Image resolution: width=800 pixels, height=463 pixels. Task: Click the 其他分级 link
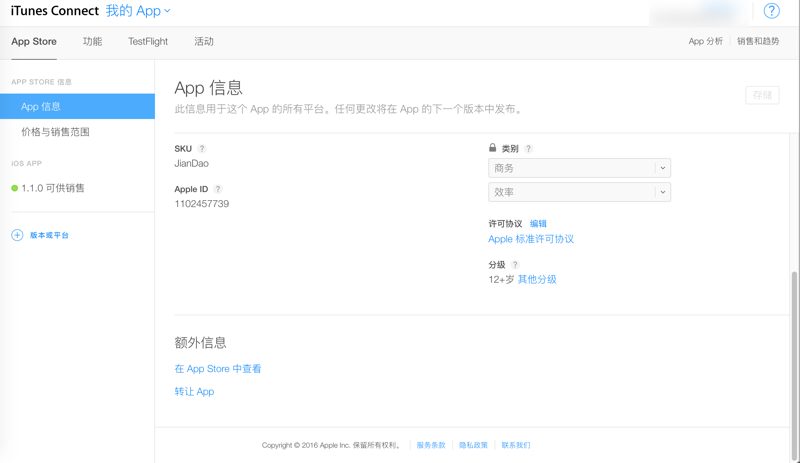pos(537,279)
